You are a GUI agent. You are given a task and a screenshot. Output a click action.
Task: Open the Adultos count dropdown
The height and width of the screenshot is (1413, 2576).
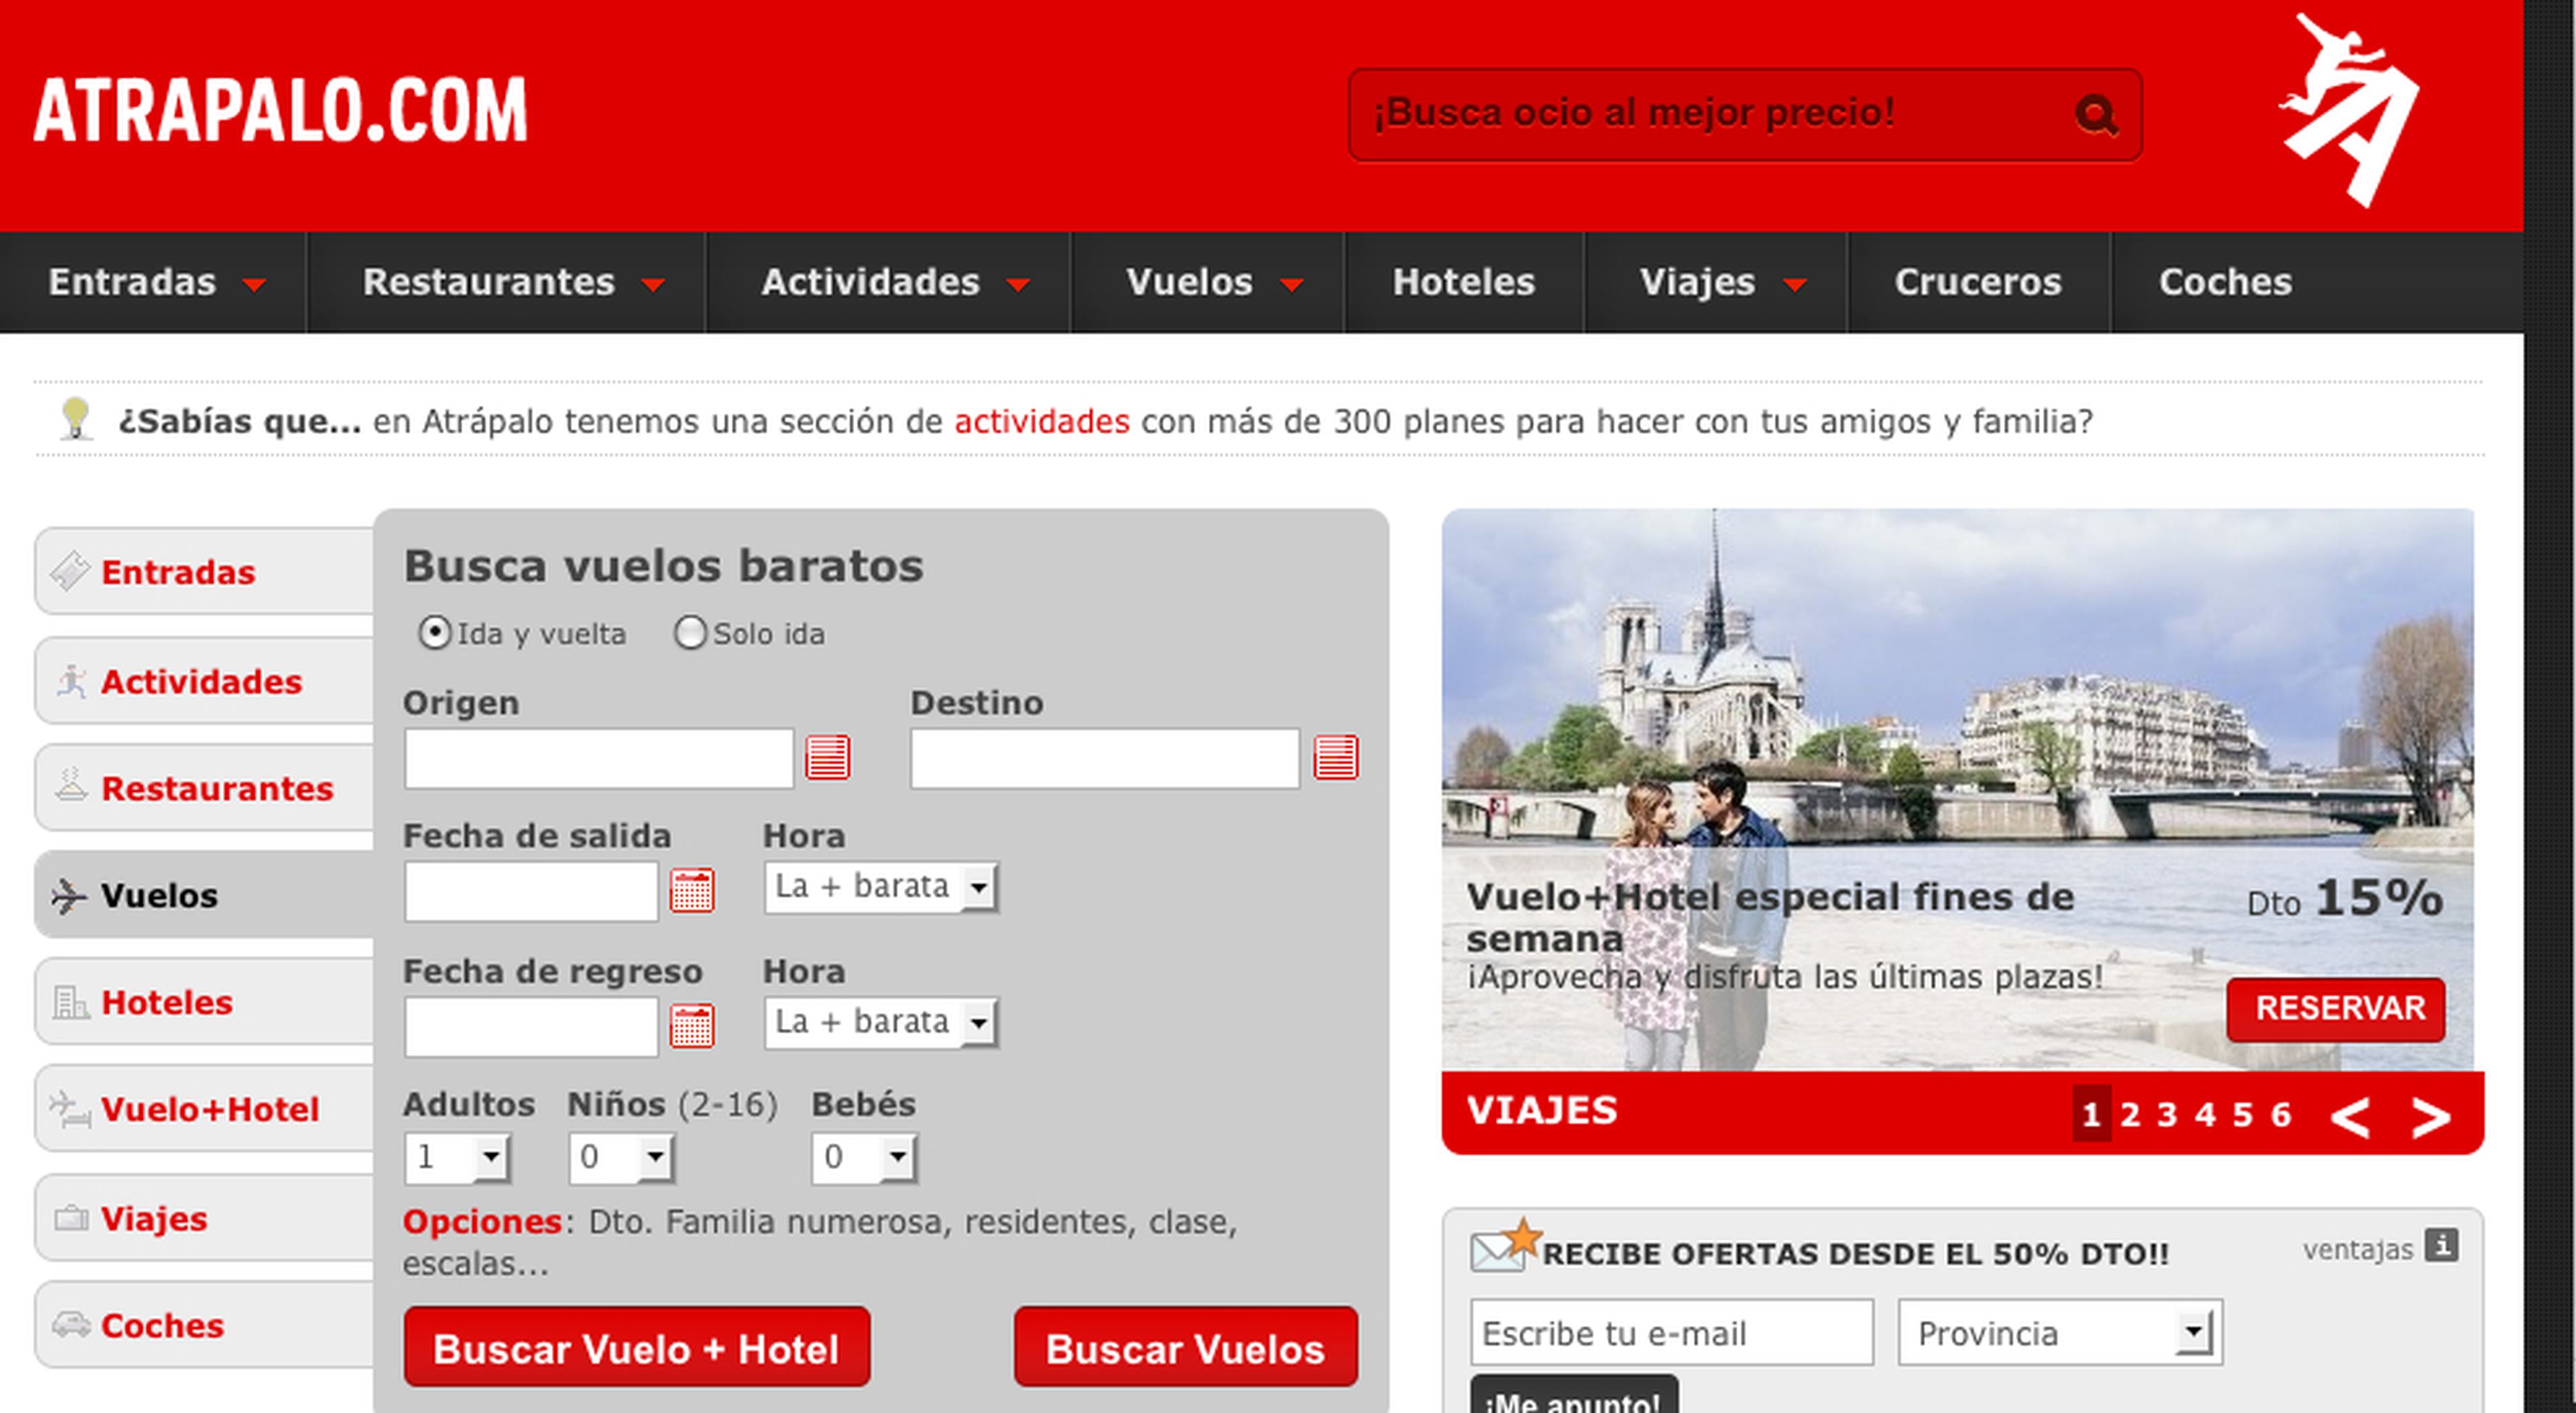[x=458, y=1157]
